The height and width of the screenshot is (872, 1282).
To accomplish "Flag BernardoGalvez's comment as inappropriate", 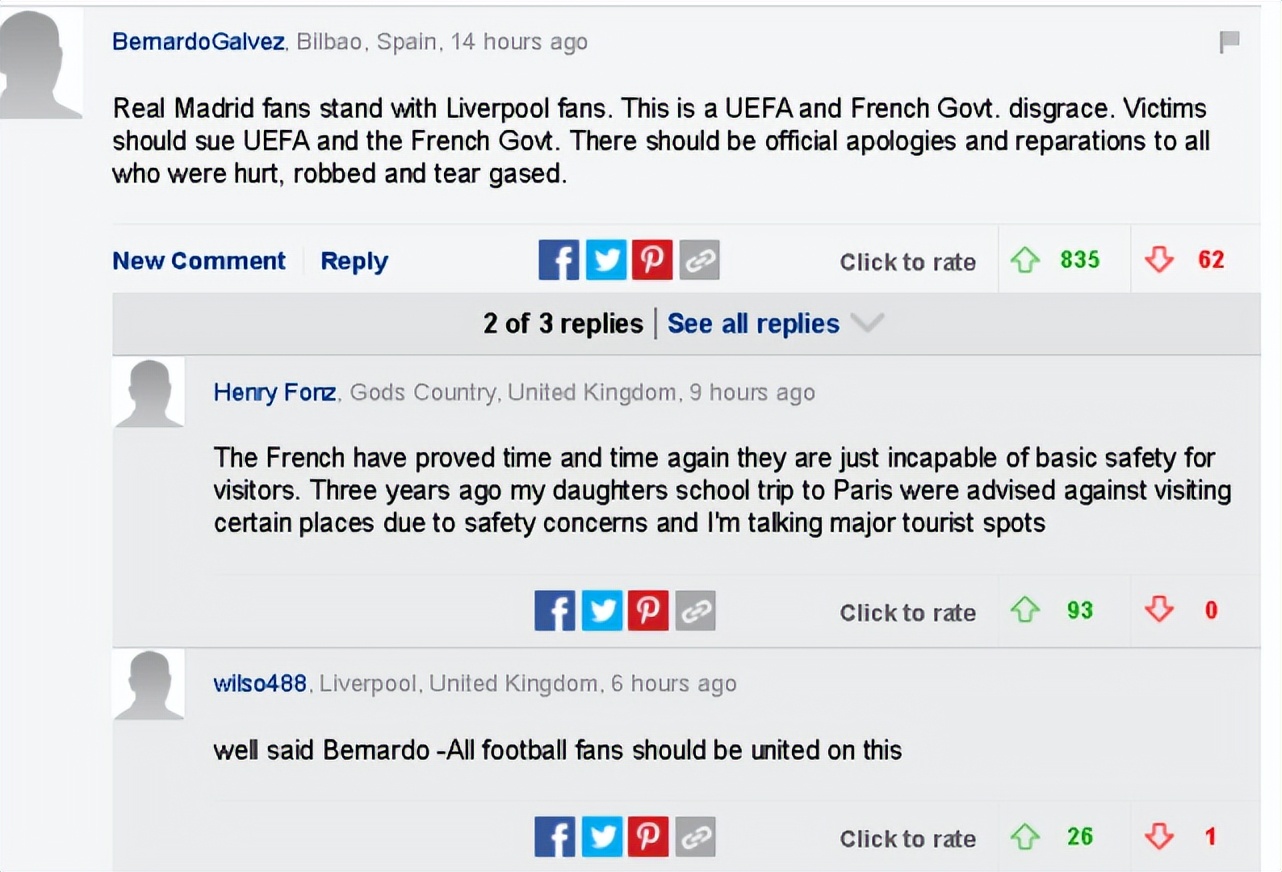I will point(1229,42).
